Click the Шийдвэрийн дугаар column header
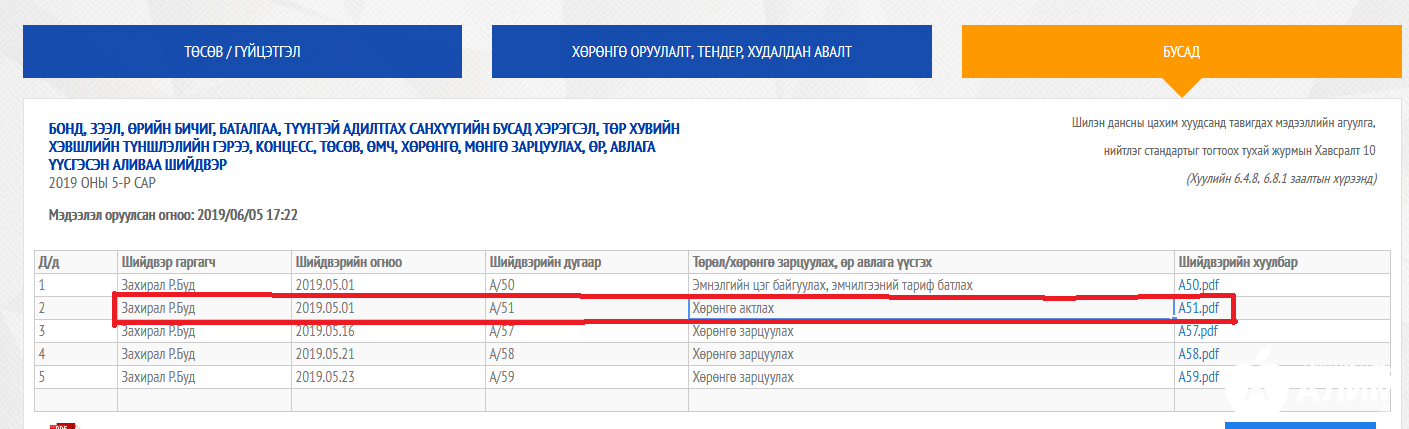Screen dimensions: 1409x429 tap(545, 262)
